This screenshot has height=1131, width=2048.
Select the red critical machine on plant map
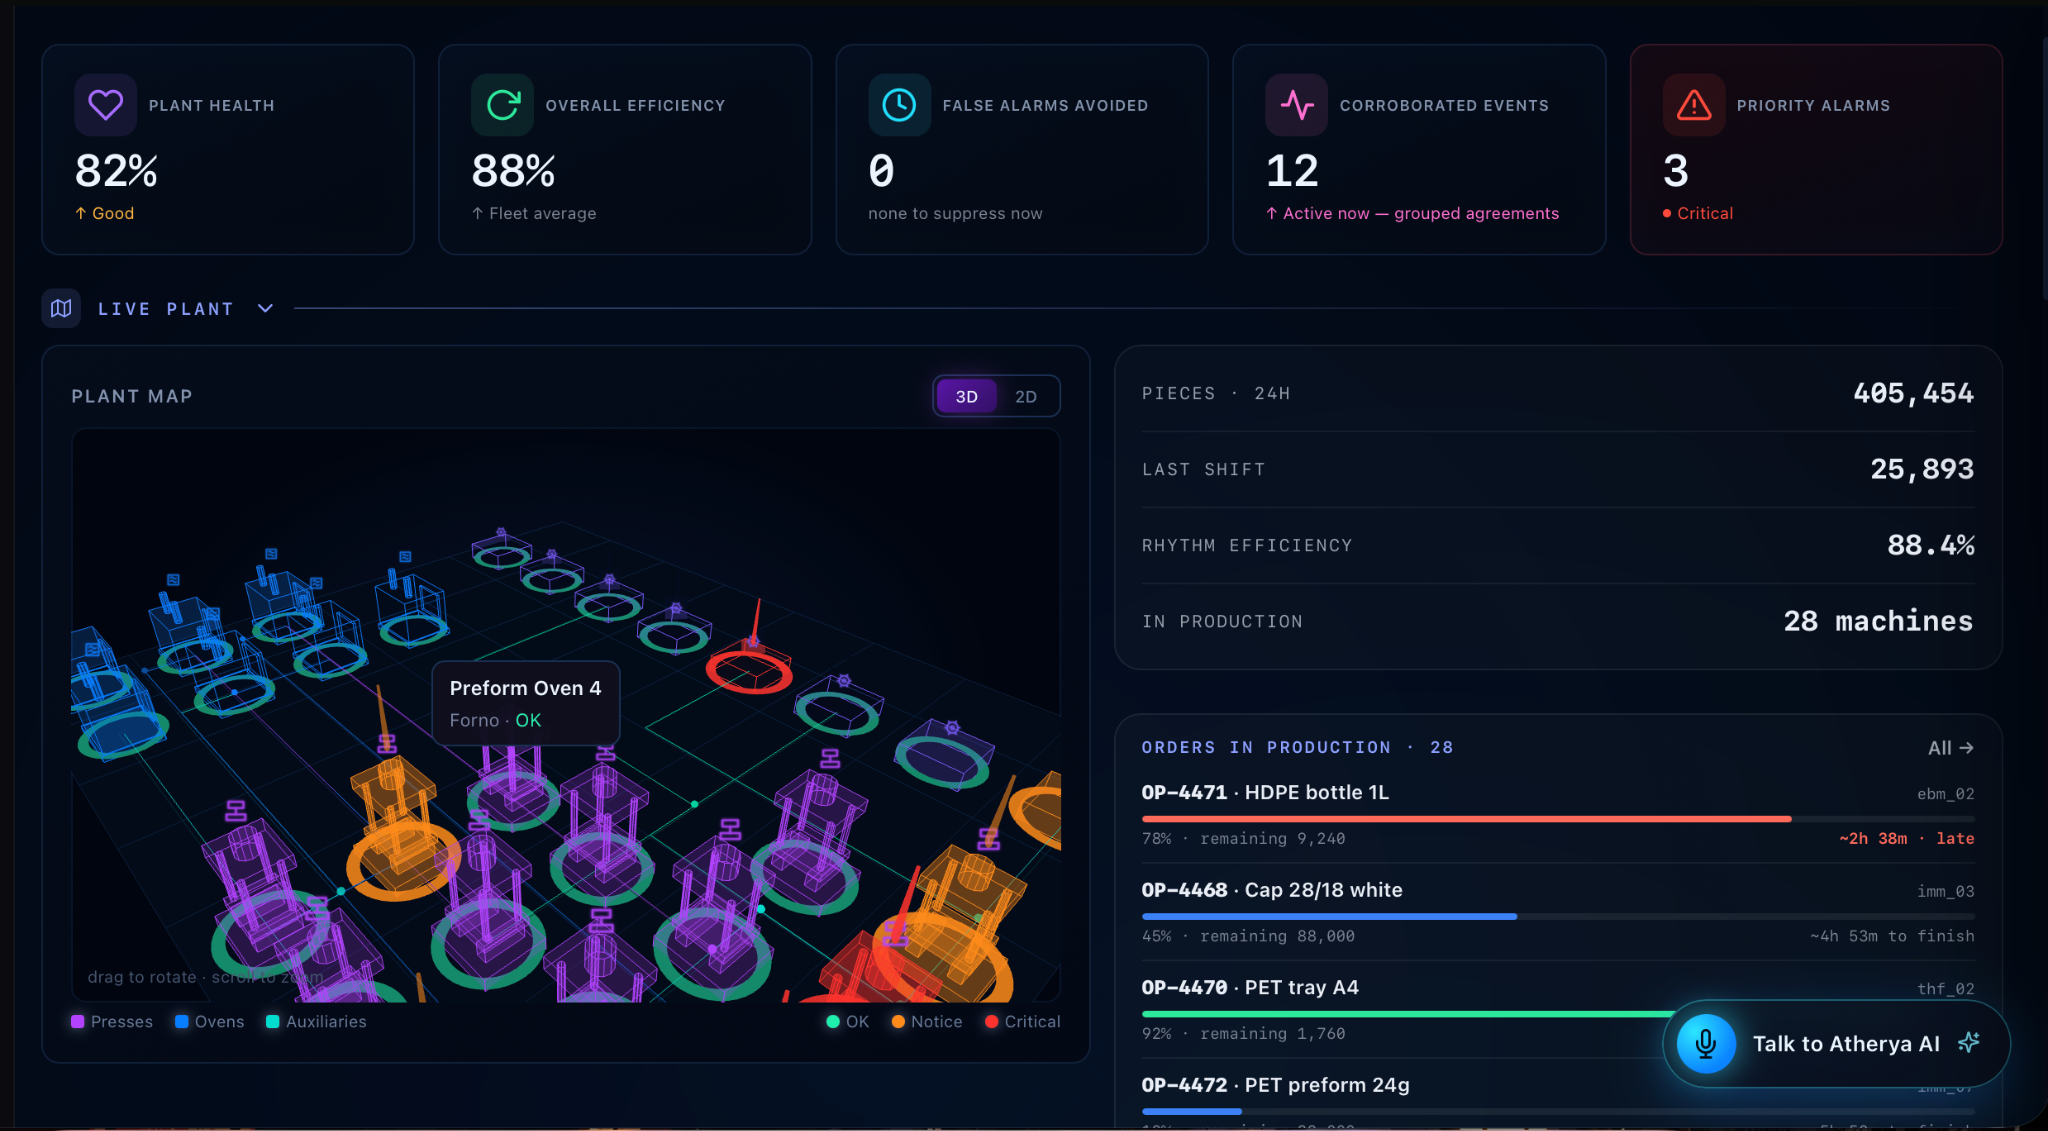coord(749,668)
